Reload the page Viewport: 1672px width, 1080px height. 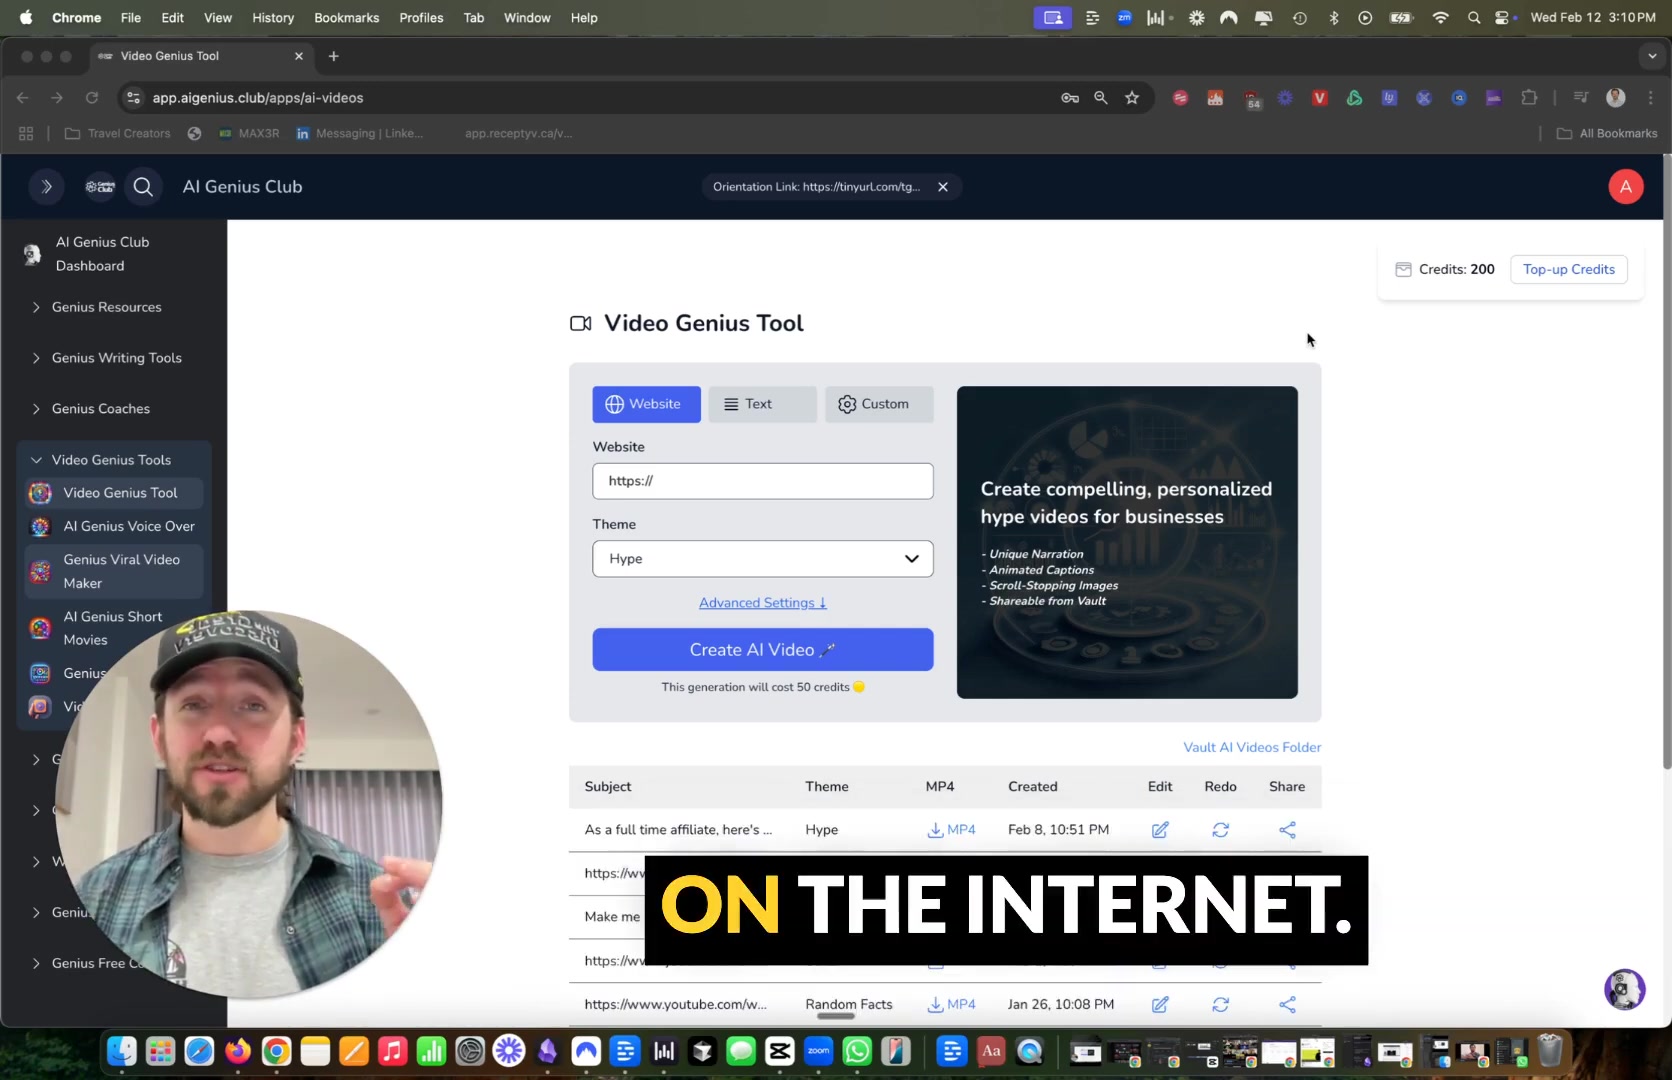[x=92, y=98]
